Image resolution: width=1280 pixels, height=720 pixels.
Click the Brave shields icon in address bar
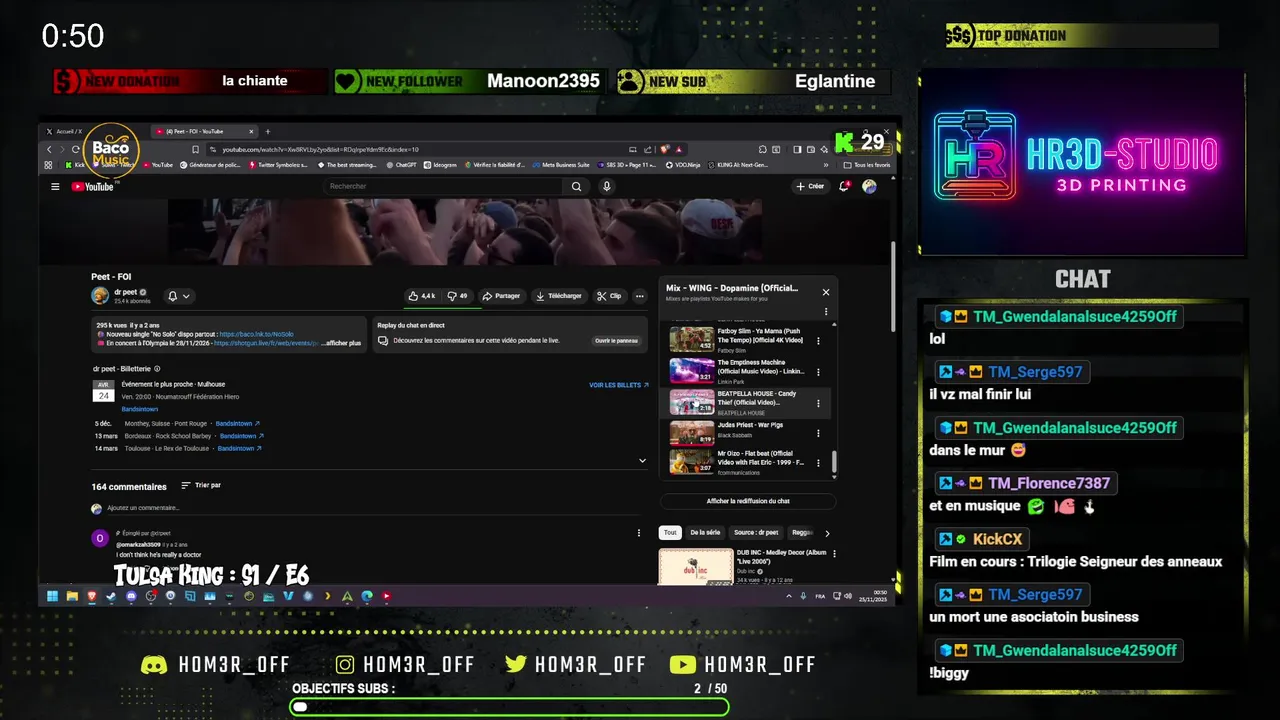click(664, 149)
